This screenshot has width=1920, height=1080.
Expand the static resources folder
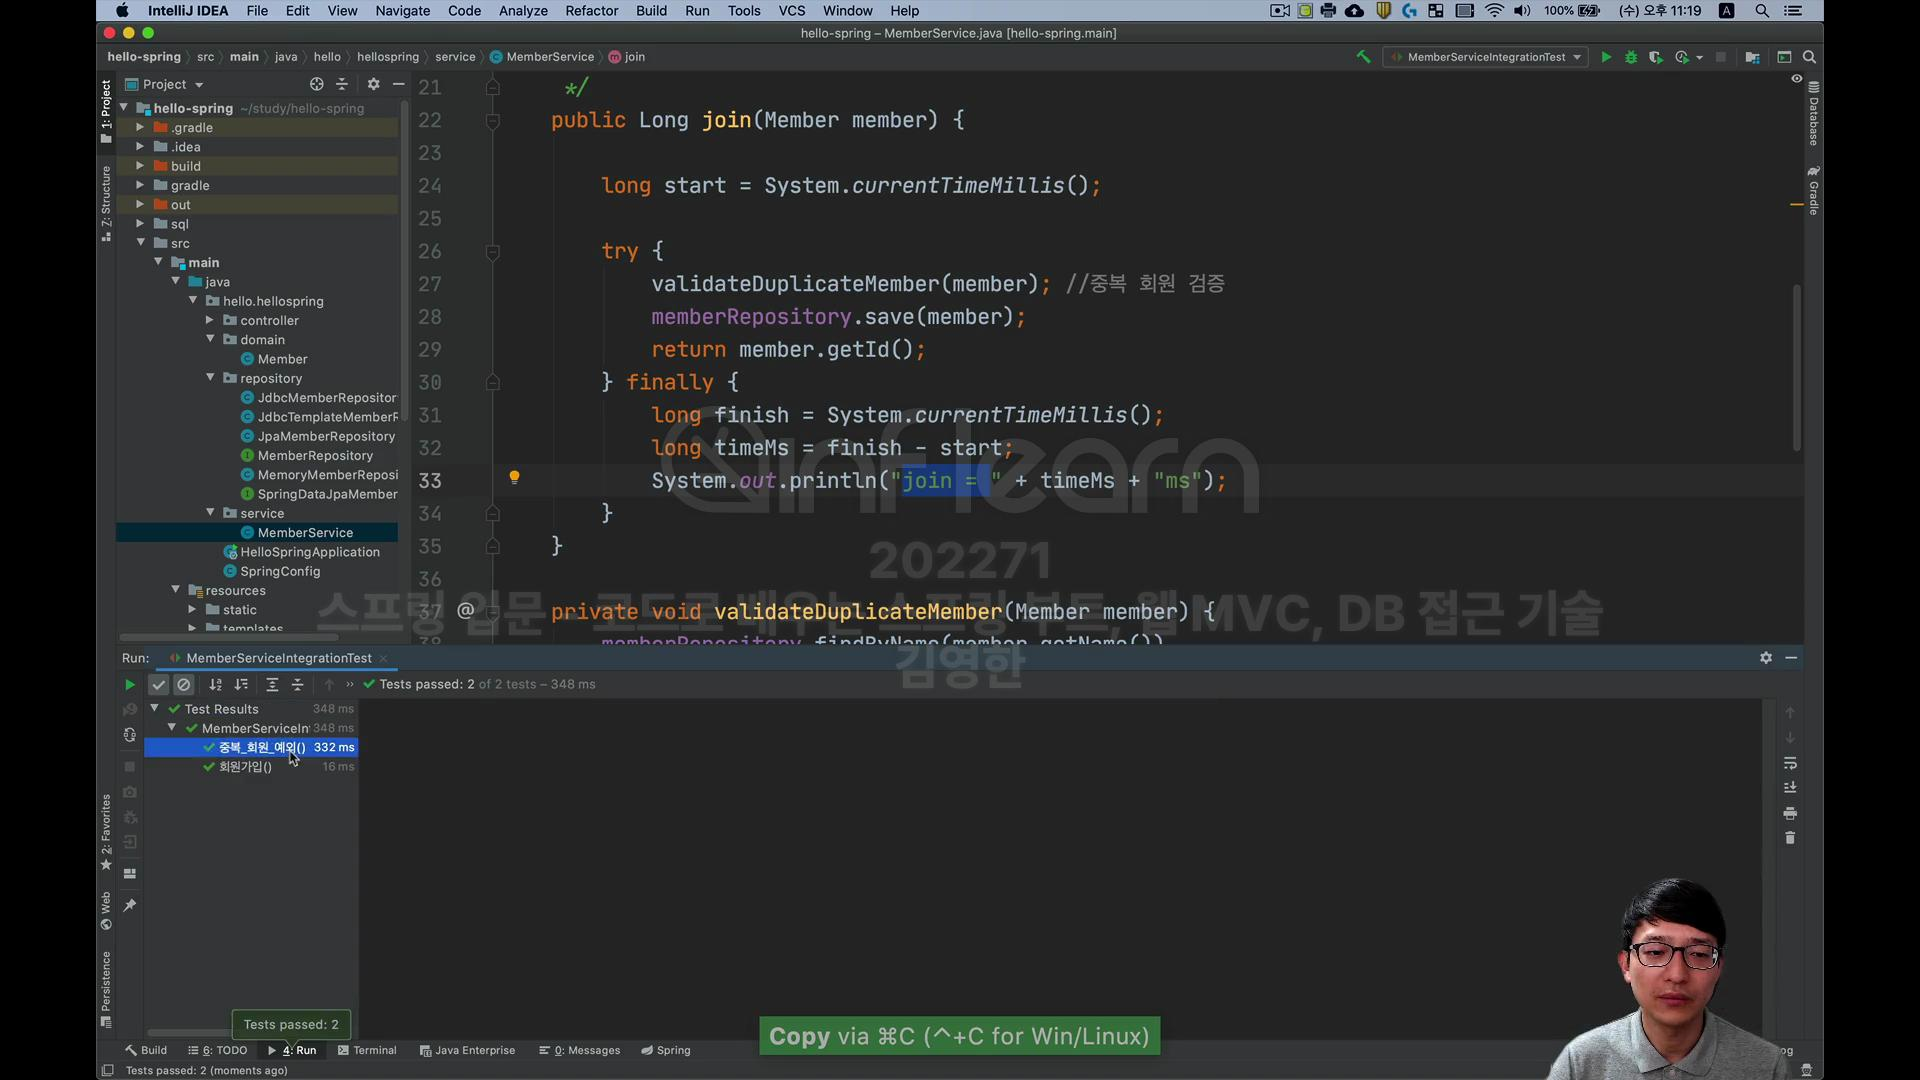coord(192,609)
